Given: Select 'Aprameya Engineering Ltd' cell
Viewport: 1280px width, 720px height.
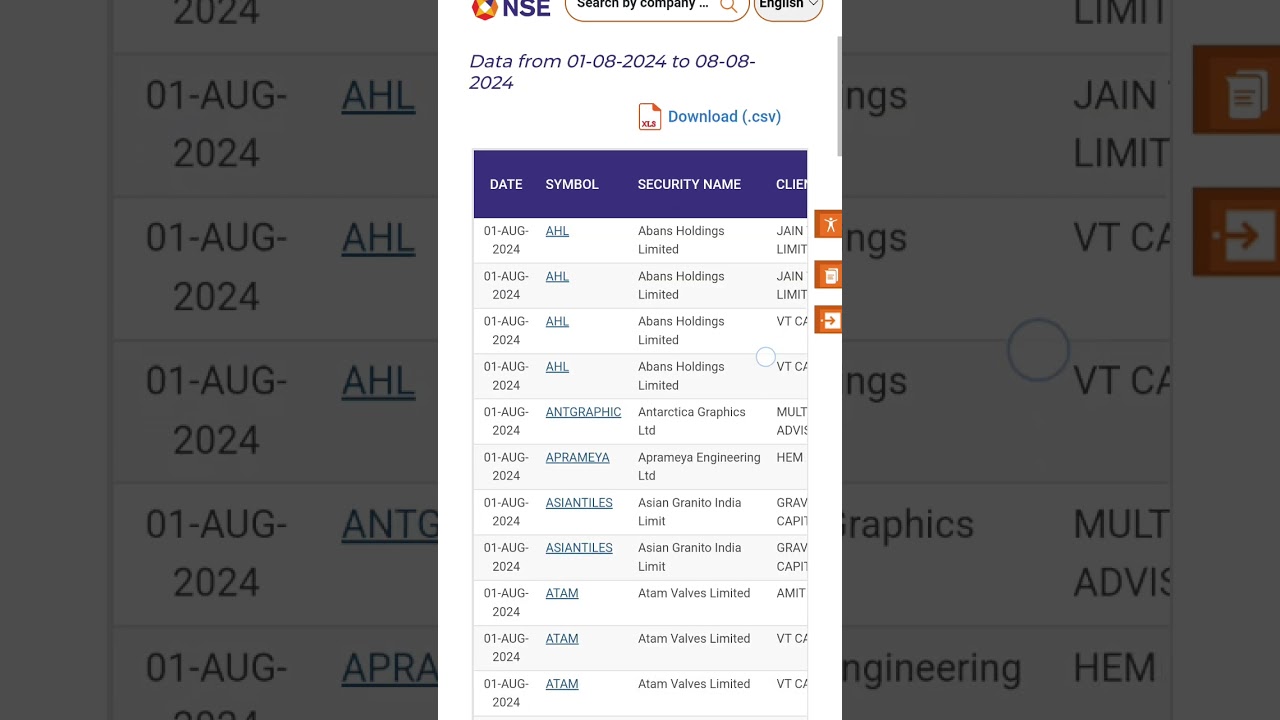Looking at the screenshot, I should coord(699,467).
